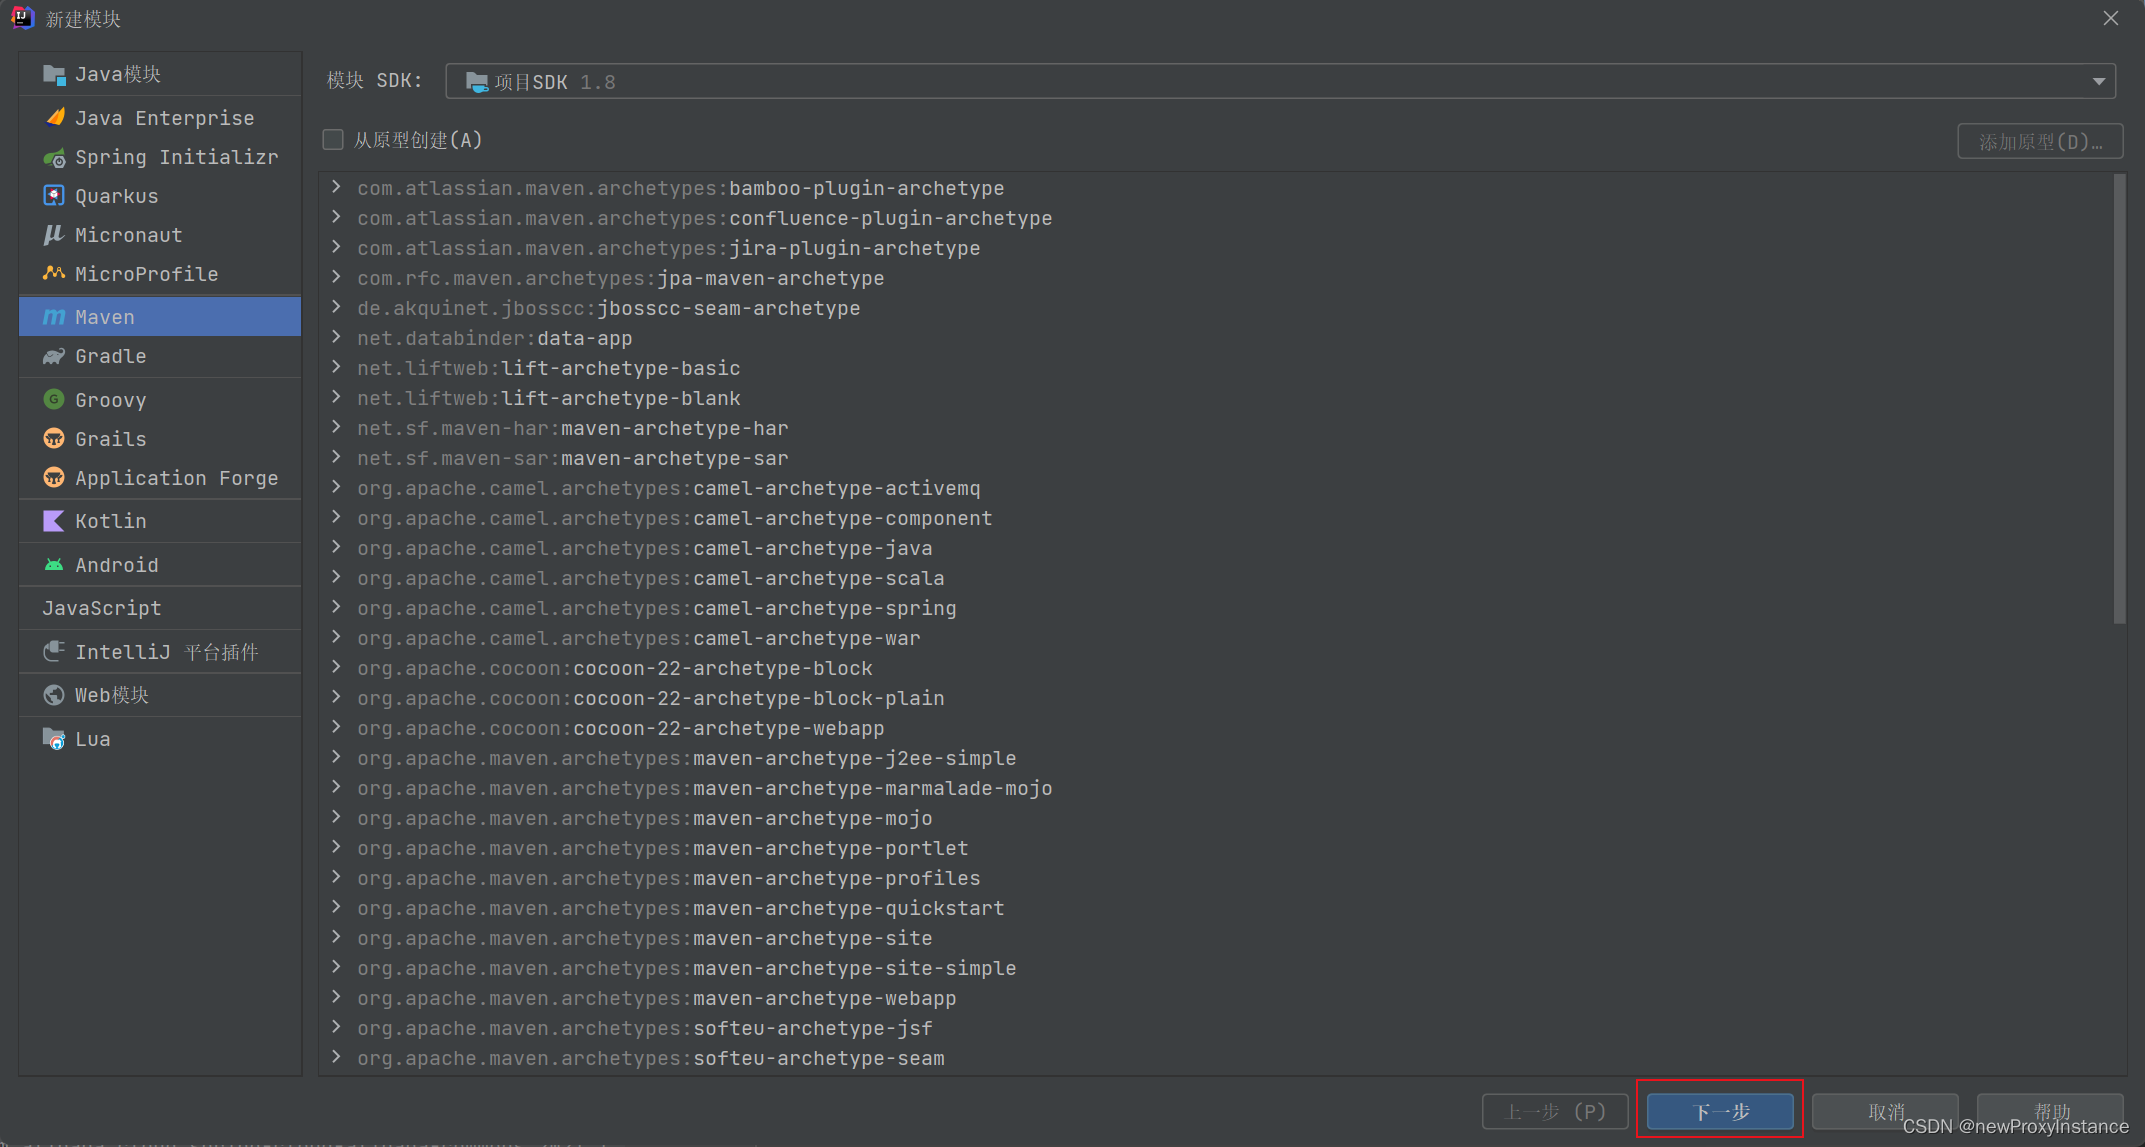2145x1147 pixels.
Task: Click the 下一步 next button
Action: 1720,1111
